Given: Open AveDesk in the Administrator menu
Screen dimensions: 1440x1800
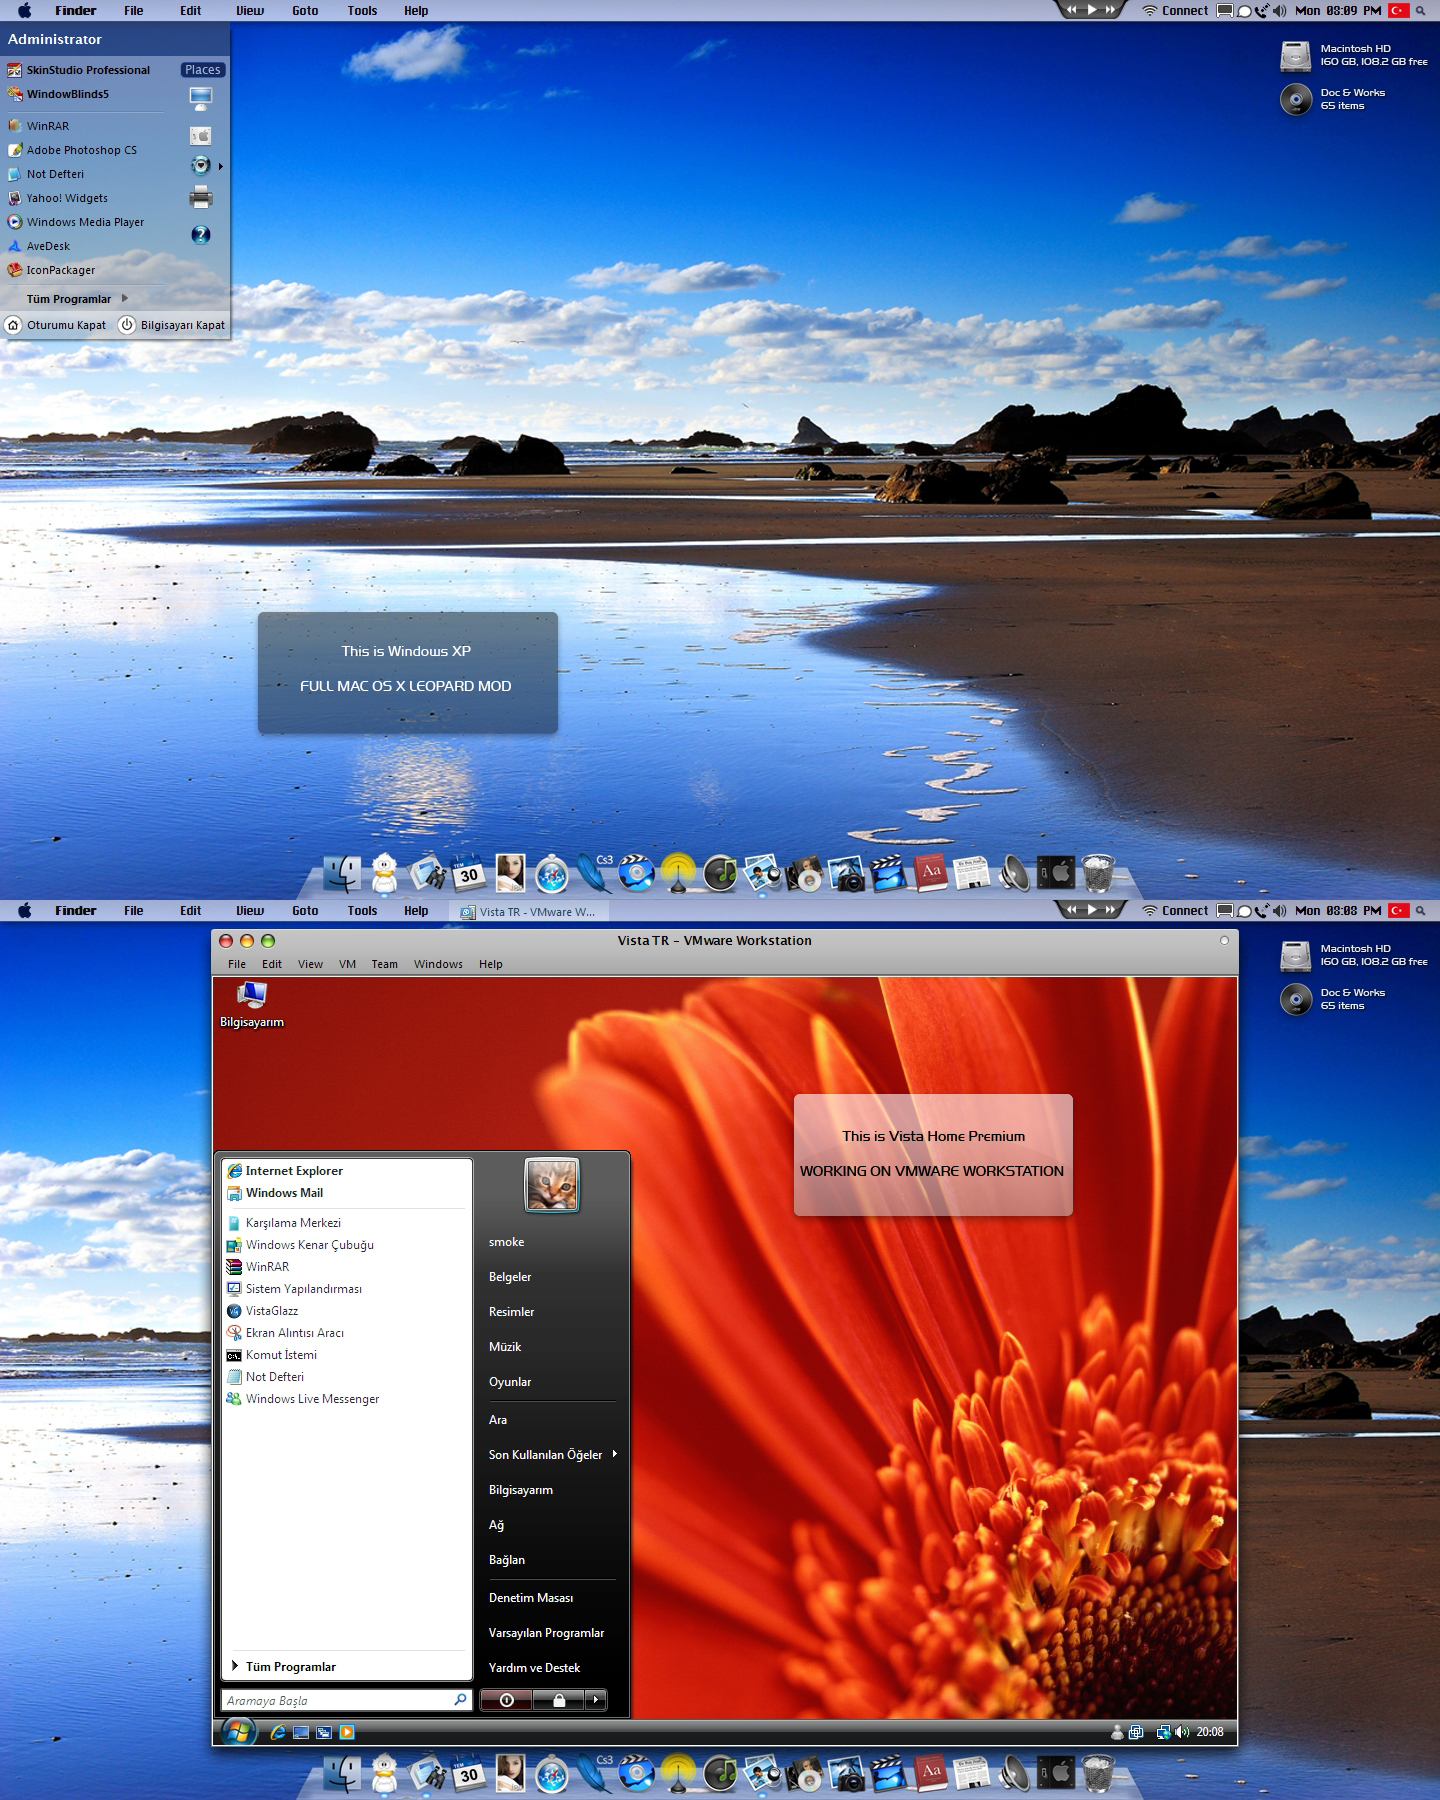Looking at the screenshot, I should pyautogui.click(x=39, y=246).
